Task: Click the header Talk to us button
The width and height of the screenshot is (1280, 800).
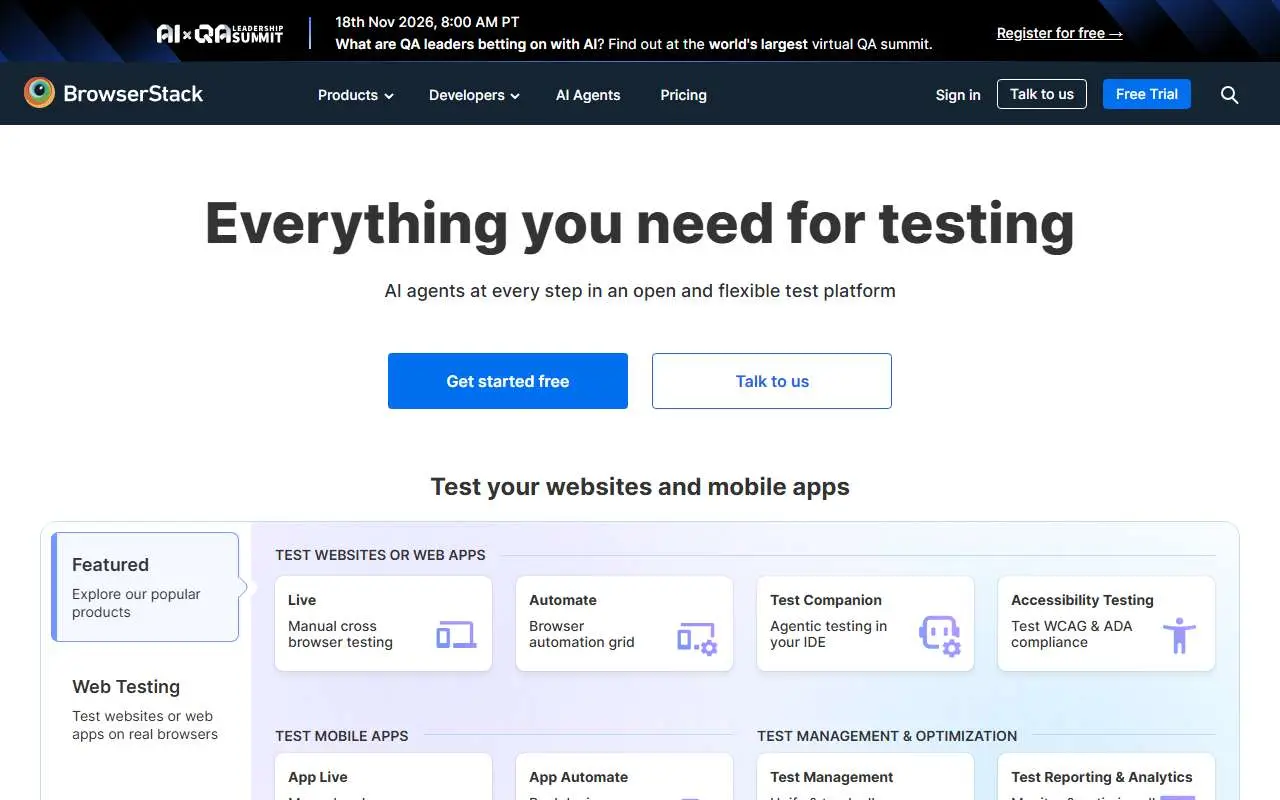Action: tap(1042, 94)
